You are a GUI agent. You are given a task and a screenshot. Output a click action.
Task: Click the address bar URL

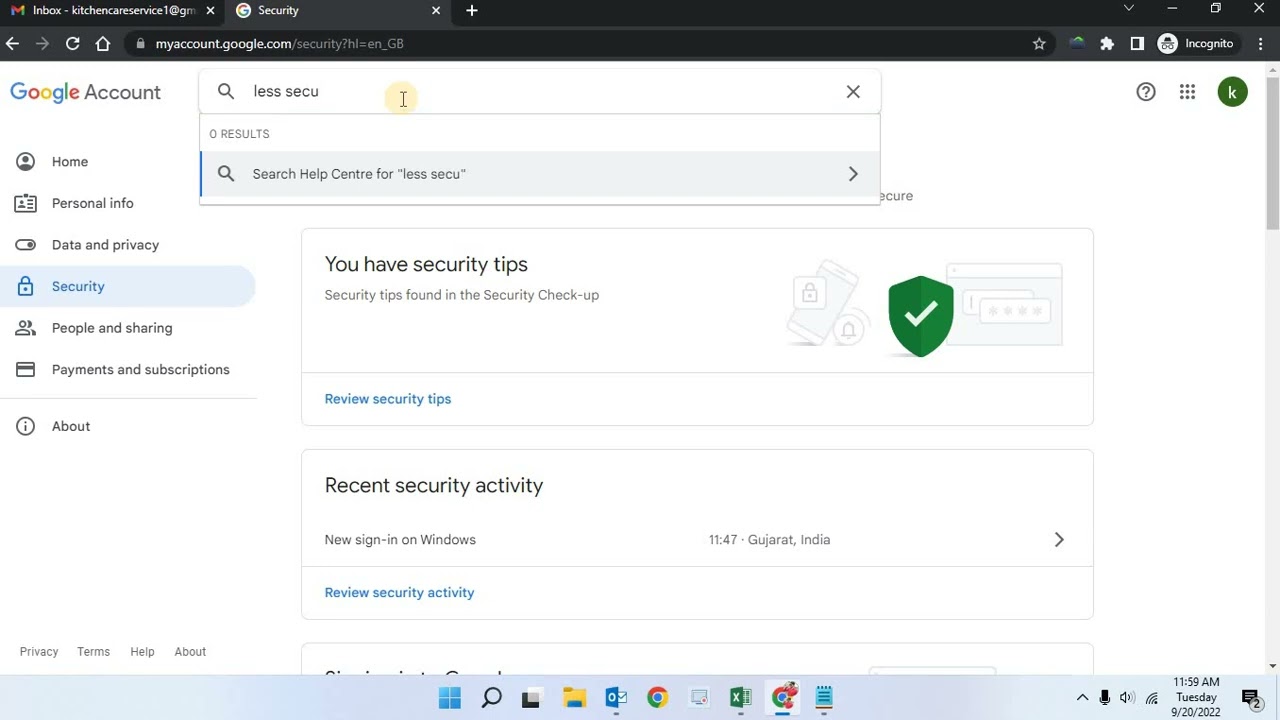(280, 44)
